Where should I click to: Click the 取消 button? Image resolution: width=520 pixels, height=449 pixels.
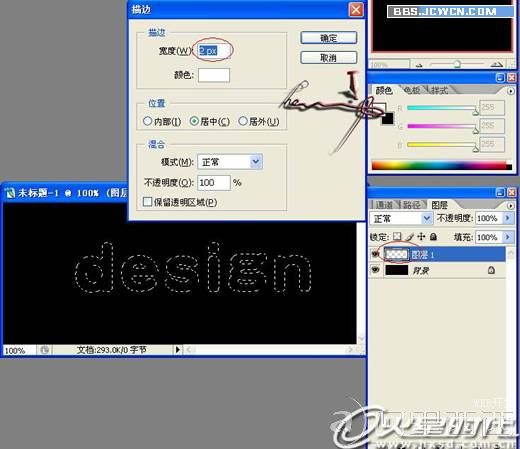tap(329, 58)
